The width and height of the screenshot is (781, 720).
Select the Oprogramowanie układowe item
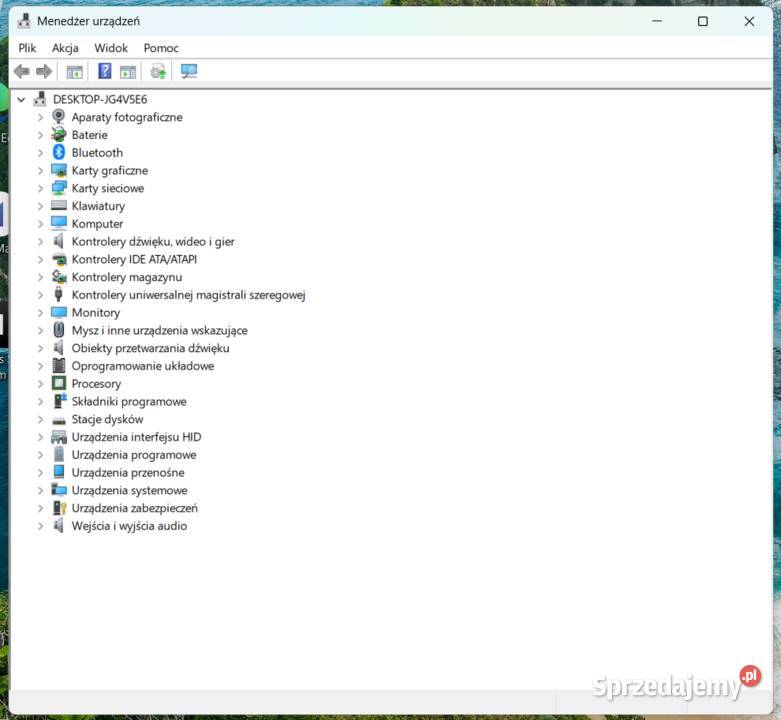point(142,366)
